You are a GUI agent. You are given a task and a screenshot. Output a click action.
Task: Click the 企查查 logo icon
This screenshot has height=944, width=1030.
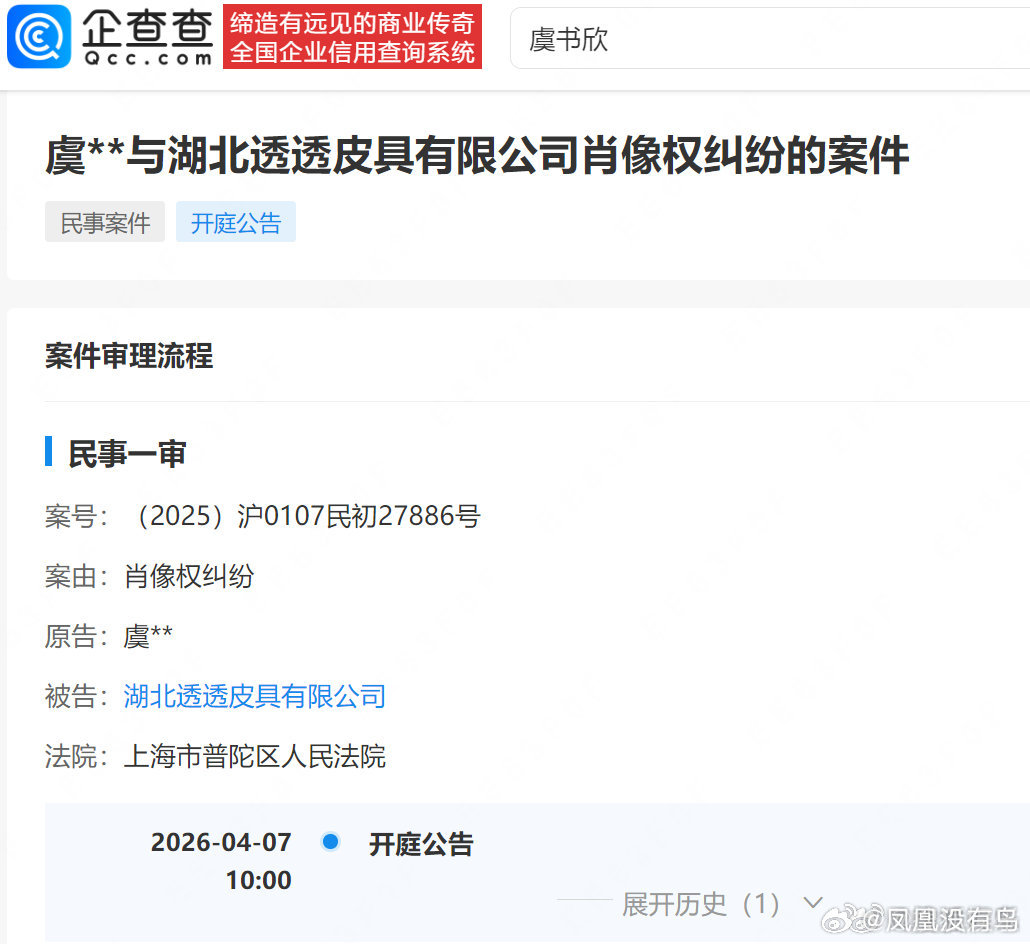(x=36, y=37)
